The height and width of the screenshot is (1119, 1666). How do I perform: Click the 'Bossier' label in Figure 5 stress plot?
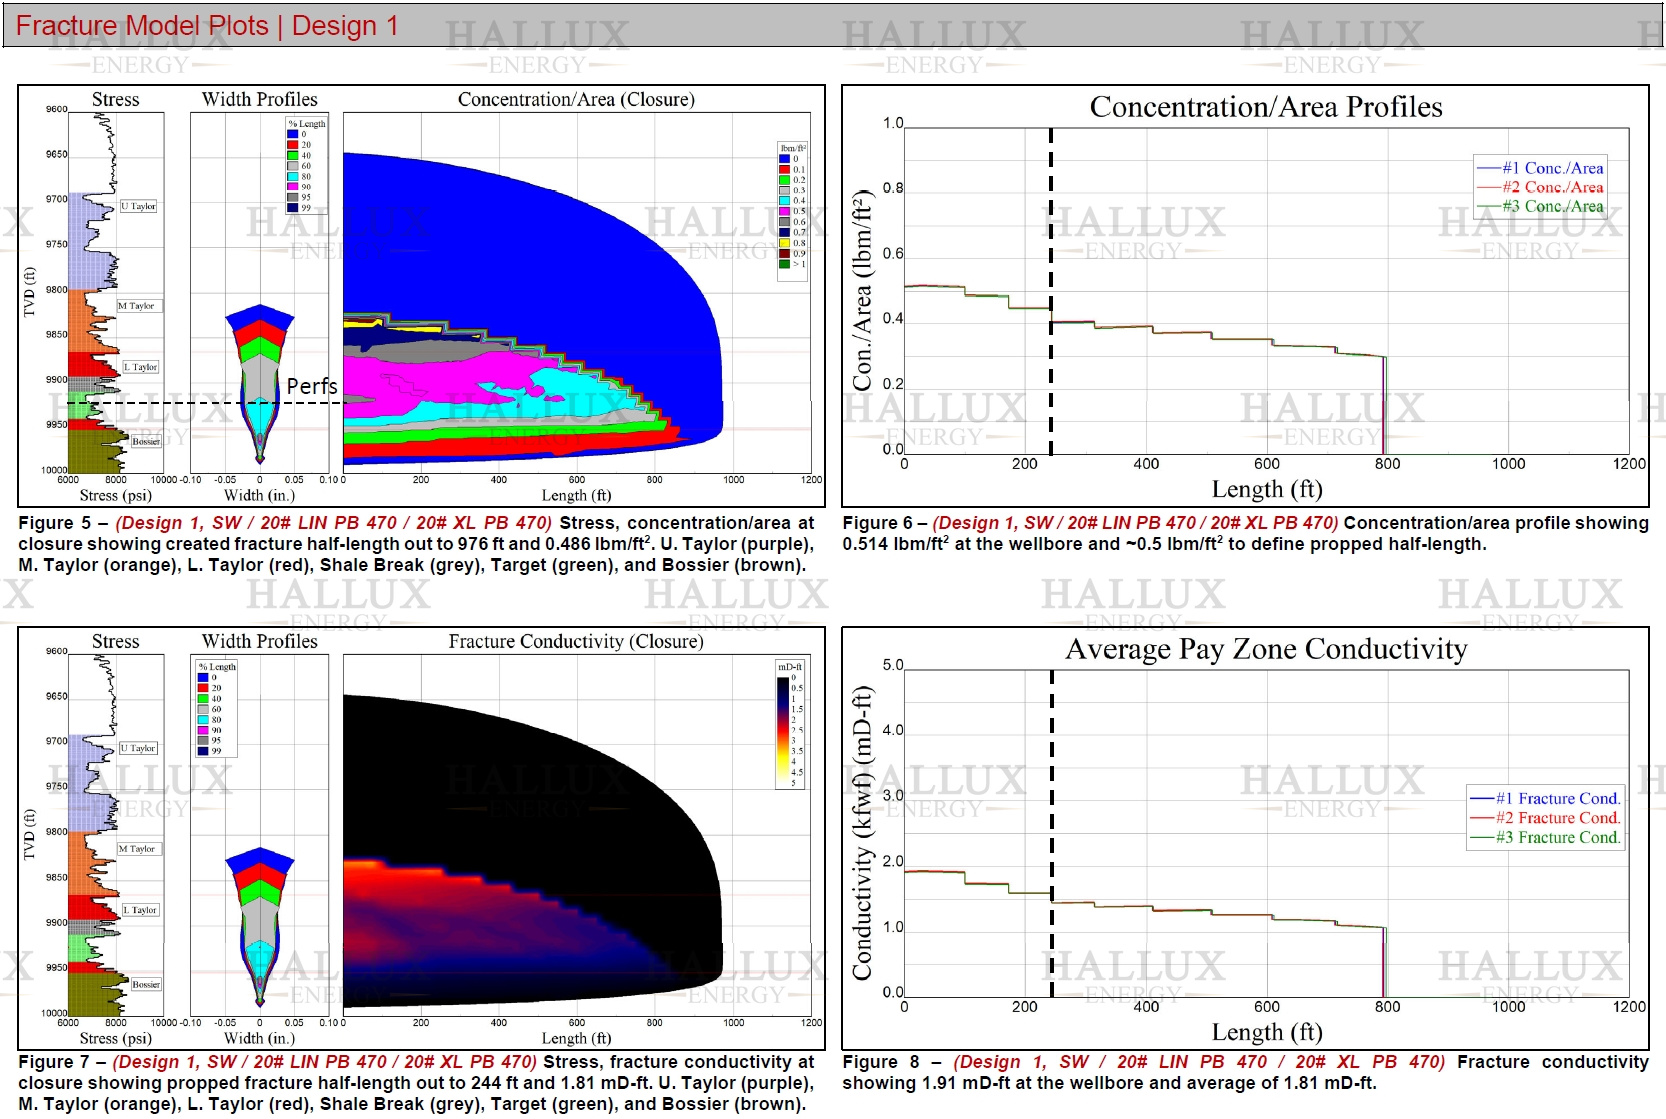[146, 441]
